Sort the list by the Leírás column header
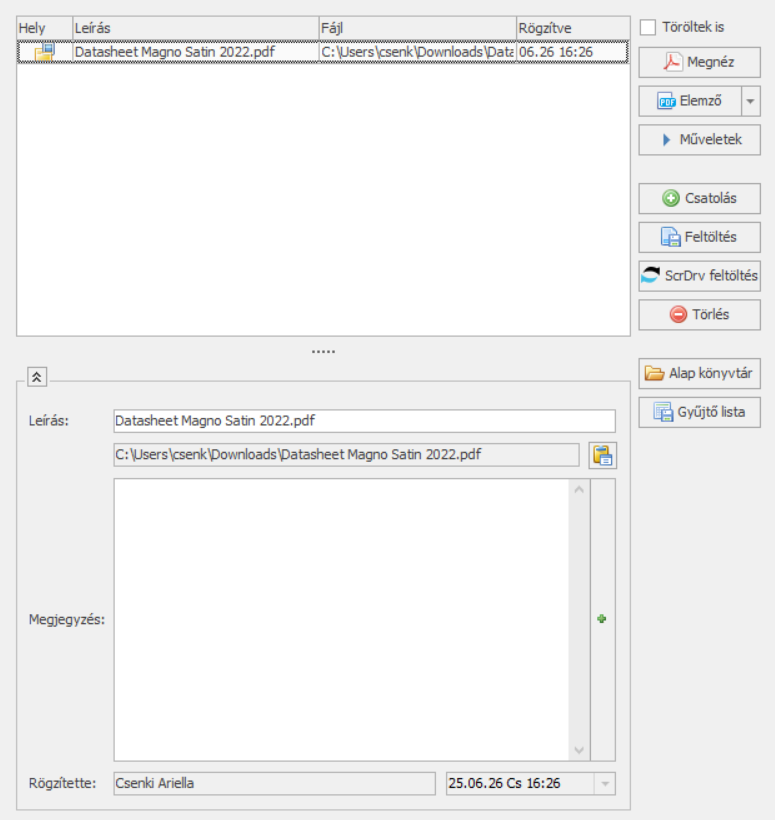Screen dimensions: 775x820 (195, 28)
